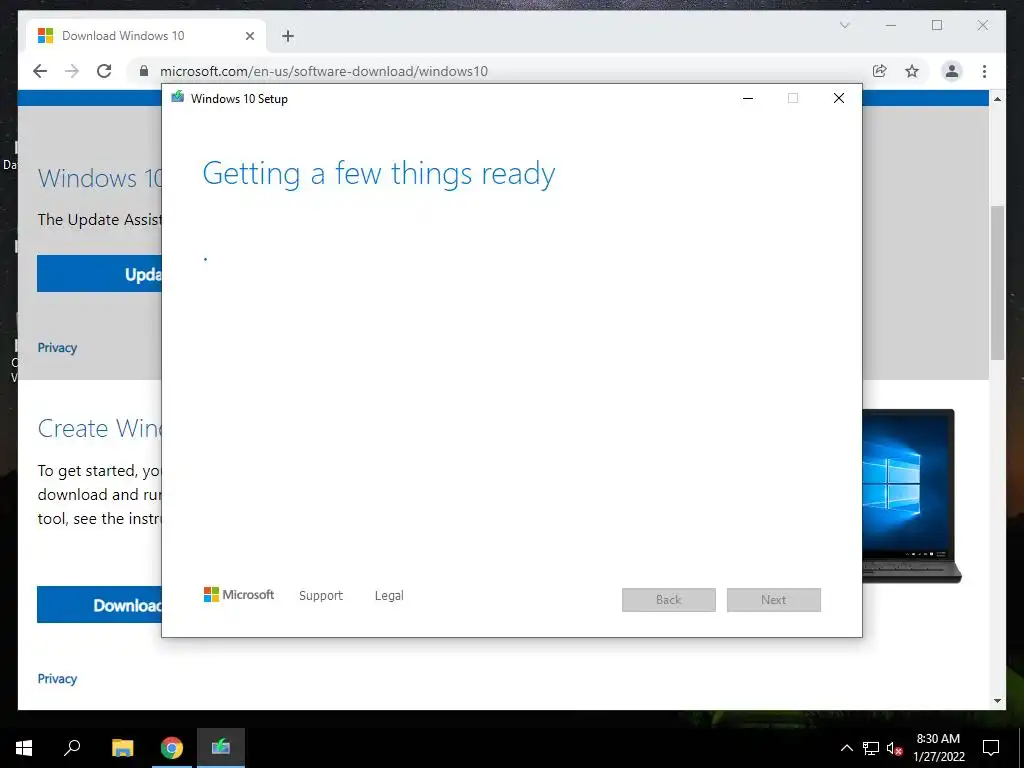Close the Download Windows 10 tab
This screenshot has width=1024, height=768.
pos(249,36)
